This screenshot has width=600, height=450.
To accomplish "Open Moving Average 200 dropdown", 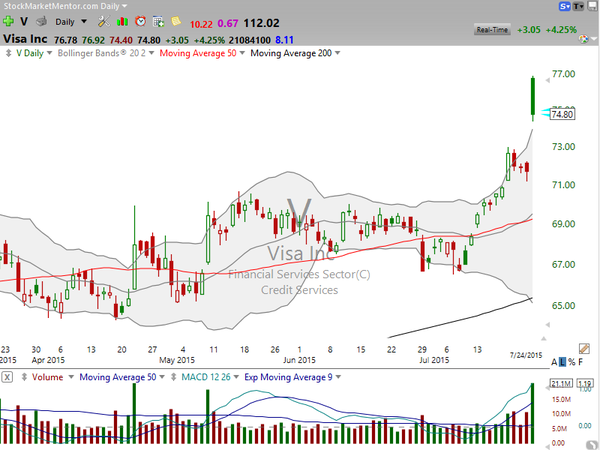I will click(x=338, y=53).
